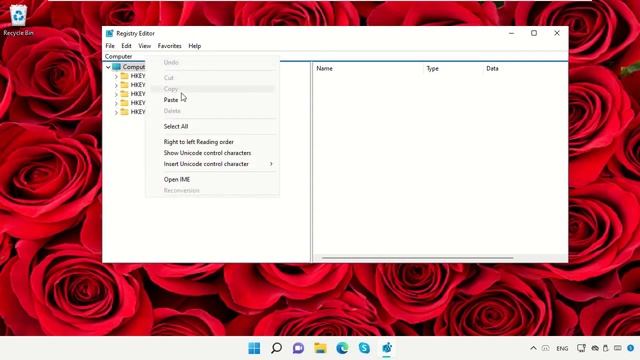The image size is (640, 360).
Task: Launch Chat from the taskbar
Action: [298, 348]
